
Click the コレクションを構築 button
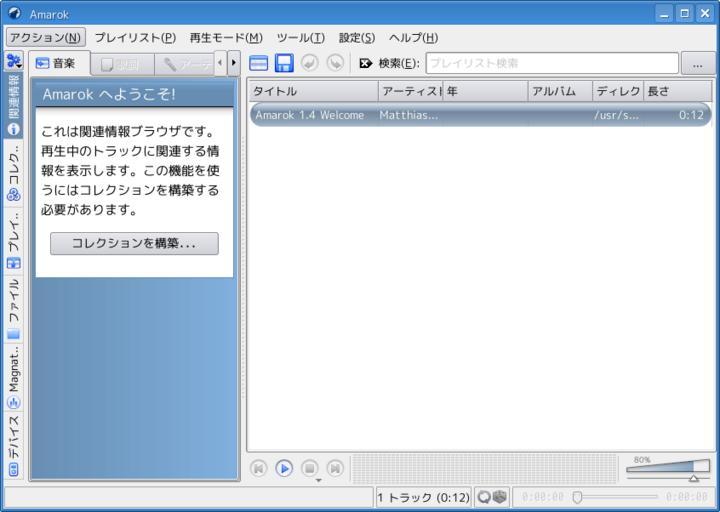click(x=134, y=243)
